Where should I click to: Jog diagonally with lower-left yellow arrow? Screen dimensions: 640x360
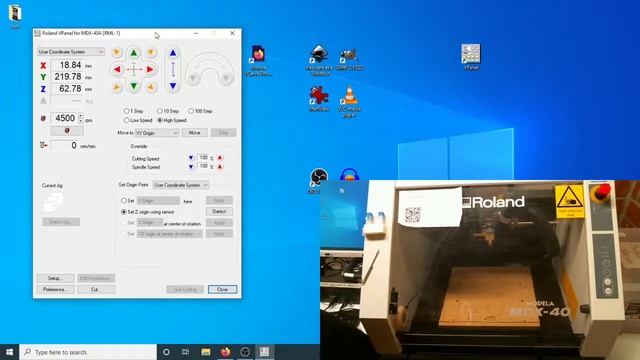117,87
